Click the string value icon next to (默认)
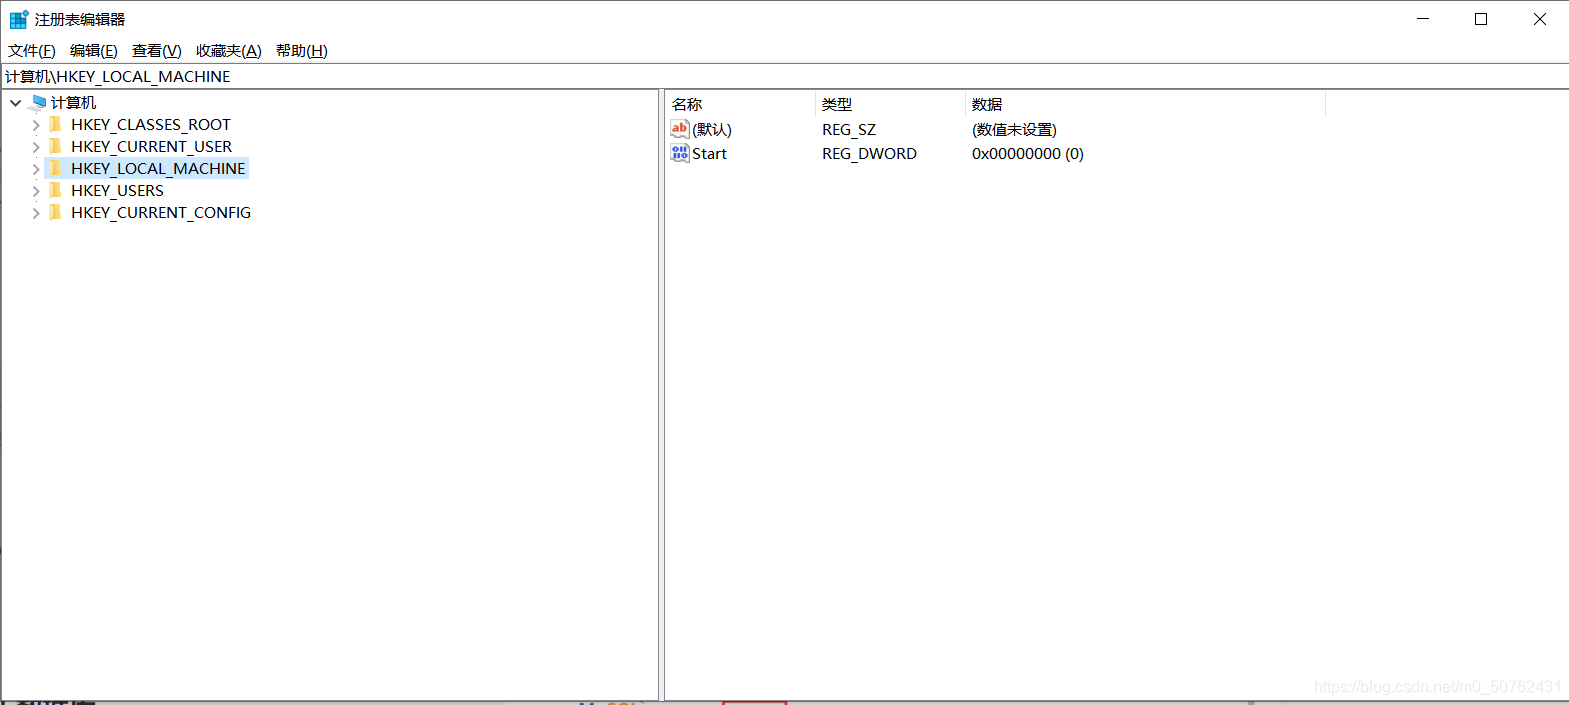The image size is (1569, 705). [x=680, y=128]
